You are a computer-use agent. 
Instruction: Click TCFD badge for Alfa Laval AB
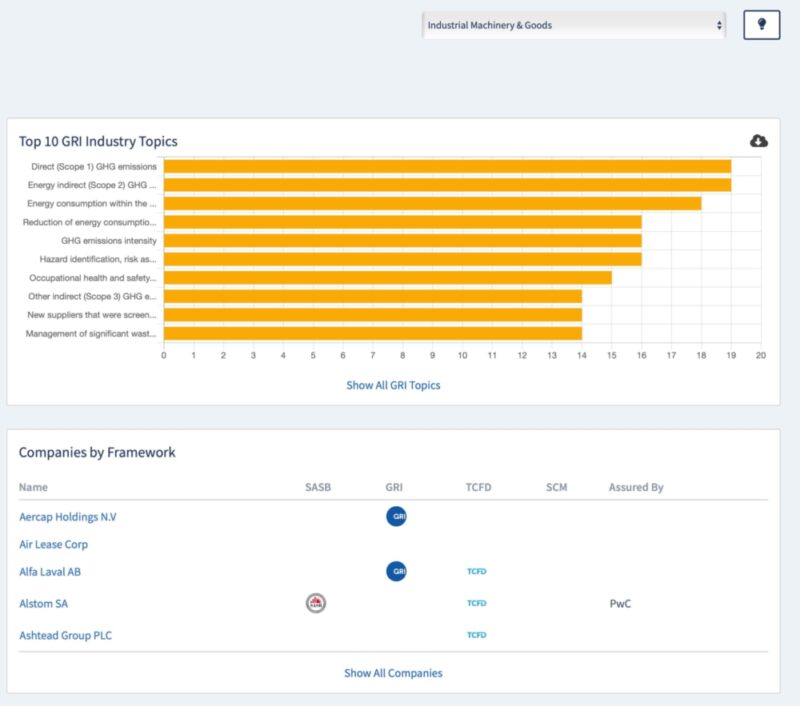click(x=476, y=572)
